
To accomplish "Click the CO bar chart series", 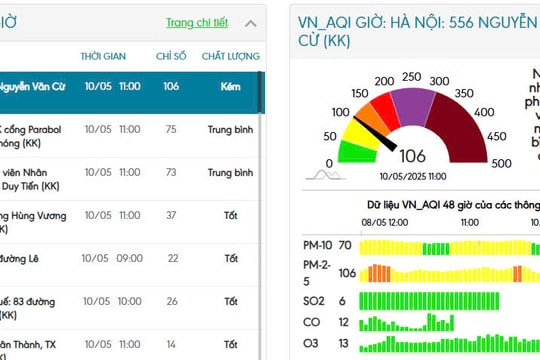I will pos(406,322).
